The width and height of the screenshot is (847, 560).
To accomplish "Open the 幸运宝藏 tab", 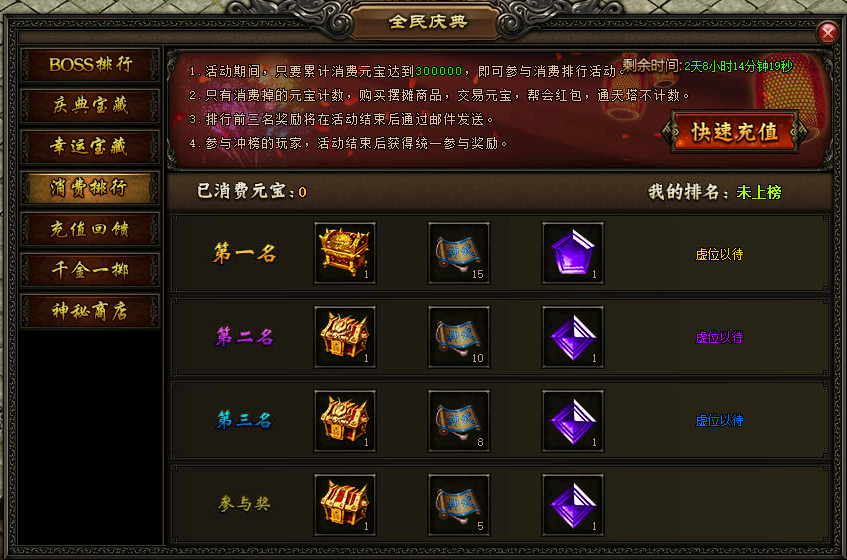I will tap(90, 147).
